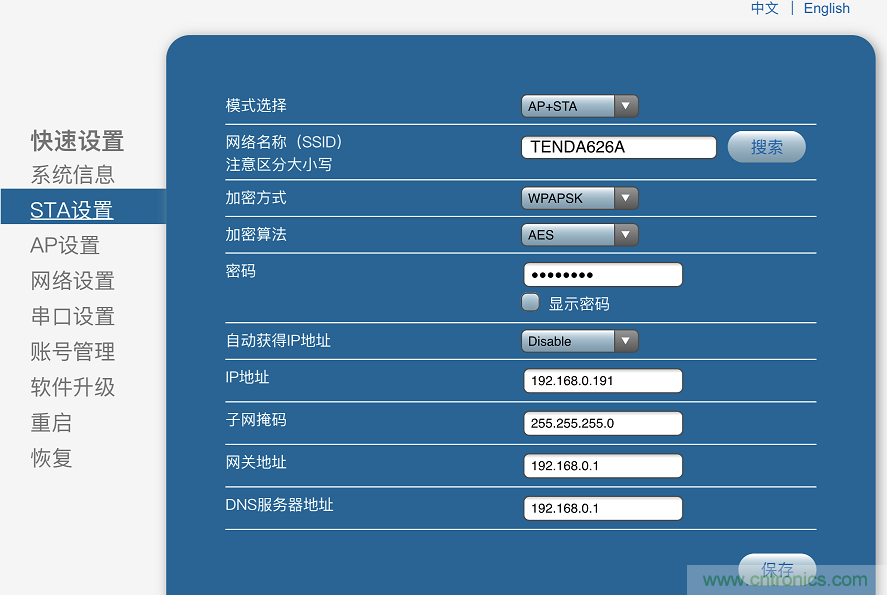Screen dimensions: 887x595
Task: Switch language to English
Action: tap(826, 8)
